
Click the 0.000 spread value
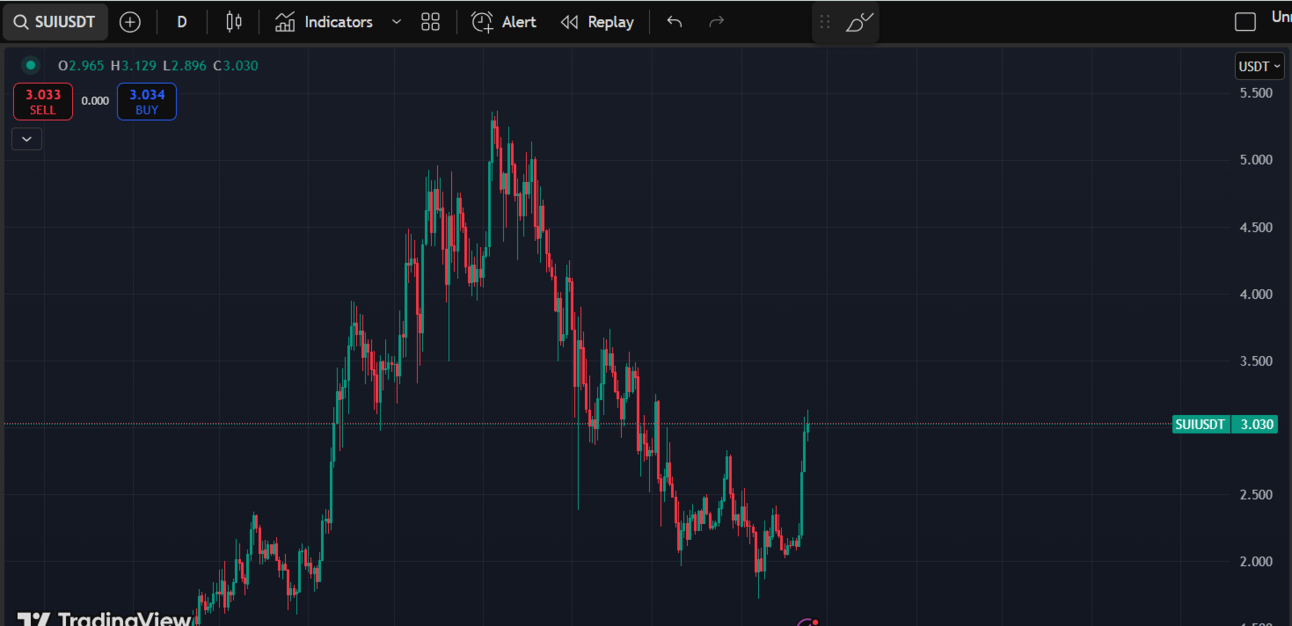(x=95, y=101)
